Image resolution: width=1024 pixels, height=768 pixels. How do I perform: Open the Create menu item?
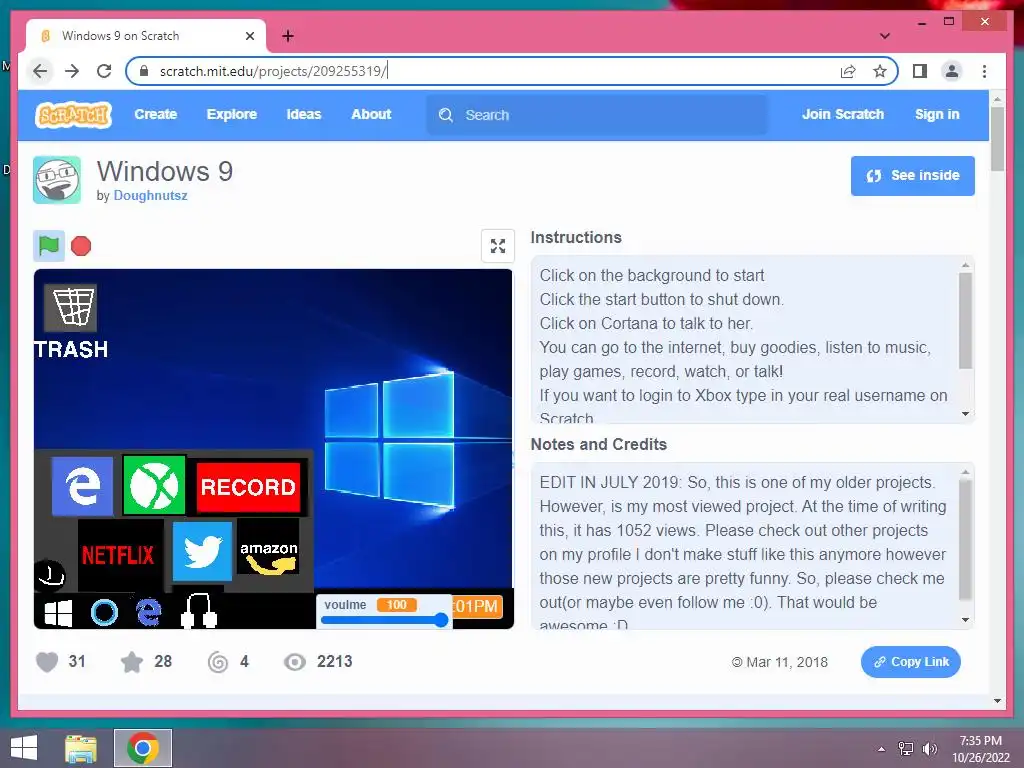click(x=155, y=114)
